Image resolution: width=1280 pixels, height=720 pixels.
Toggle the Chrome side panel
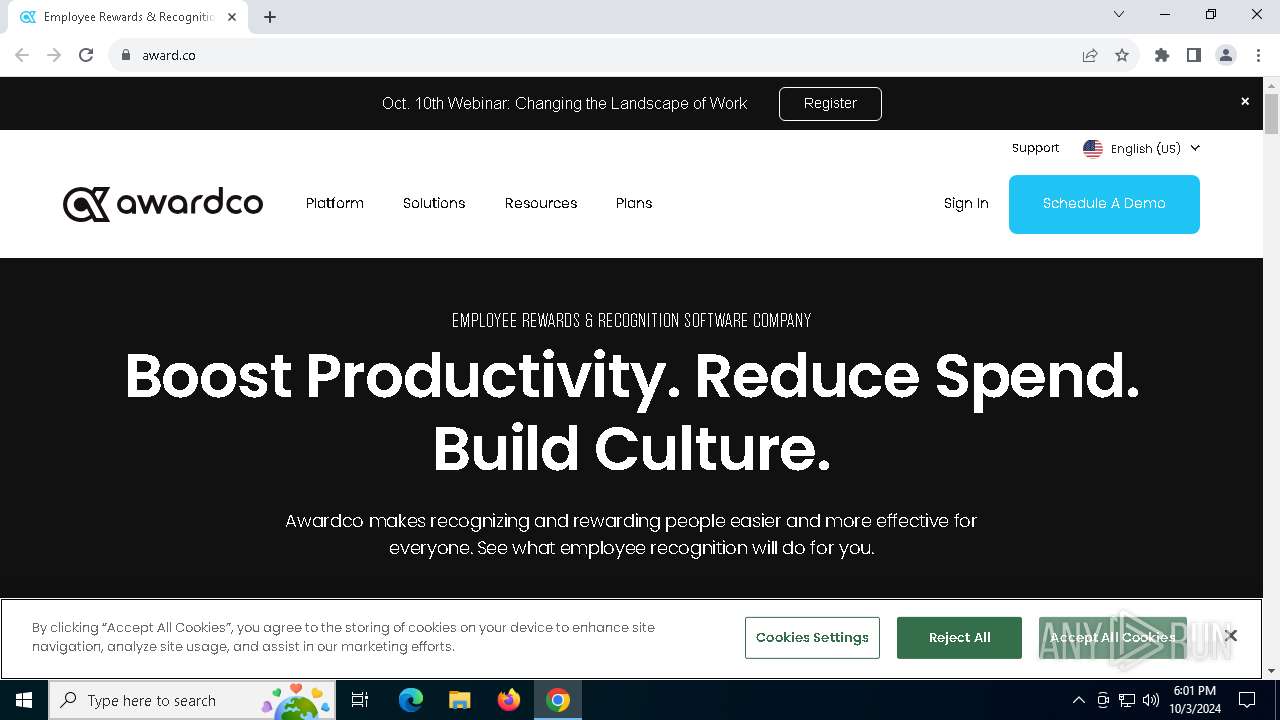pyautogui.click(x=1194, y=55)
